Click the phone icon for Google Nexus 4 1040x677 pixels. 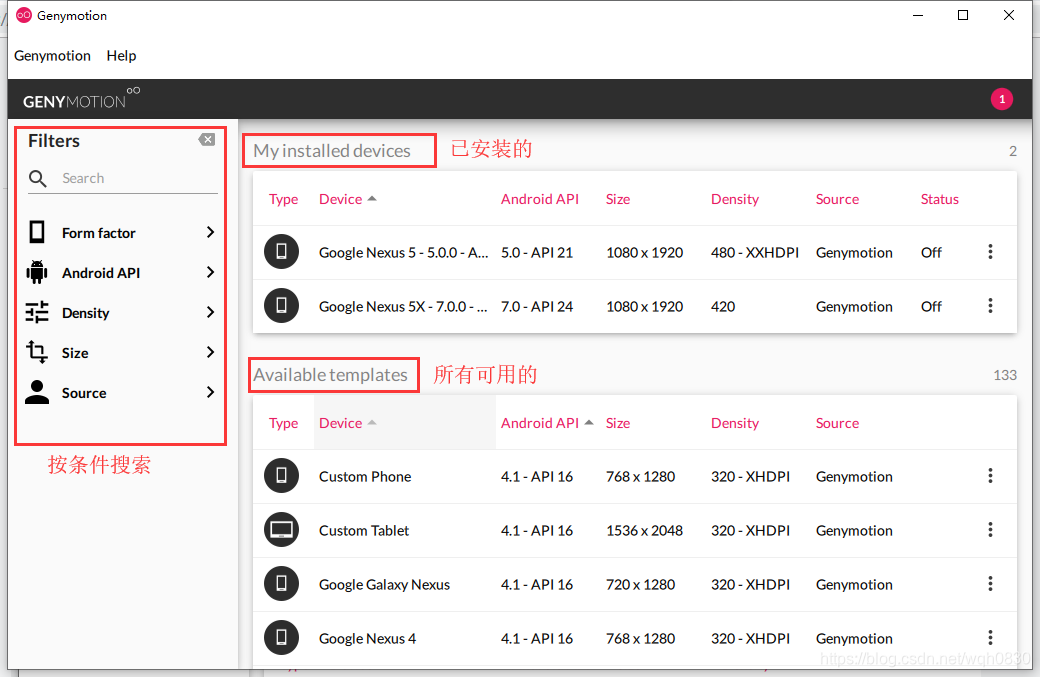(281, 638)
